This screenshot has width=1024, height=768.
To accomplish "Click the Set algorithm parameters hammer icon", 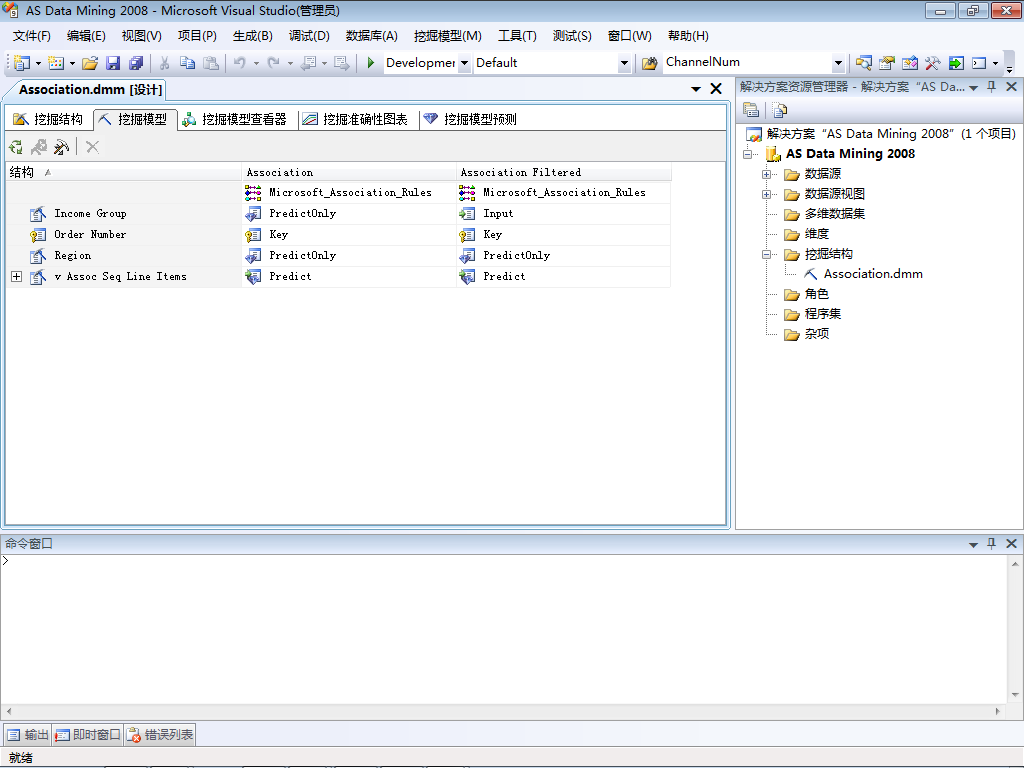I will 61,147.
